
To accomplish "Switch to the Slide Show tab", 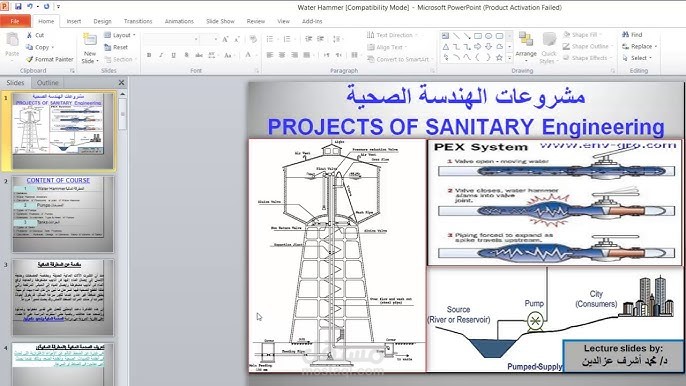I will coord(220,21).
